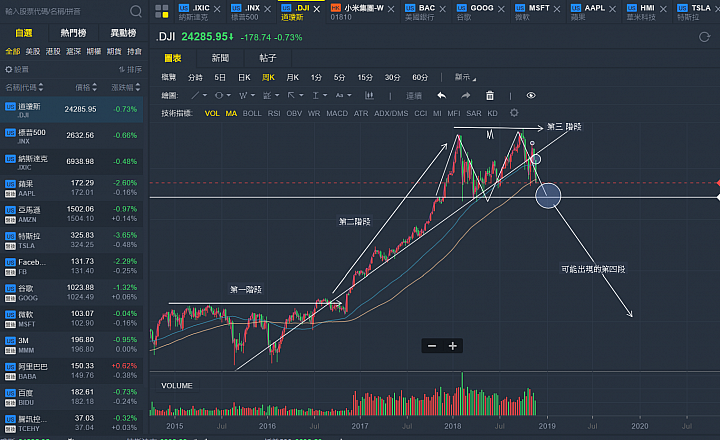Select the 日K timeframe
Screen dimensions: 720x440
click(244, 78)
